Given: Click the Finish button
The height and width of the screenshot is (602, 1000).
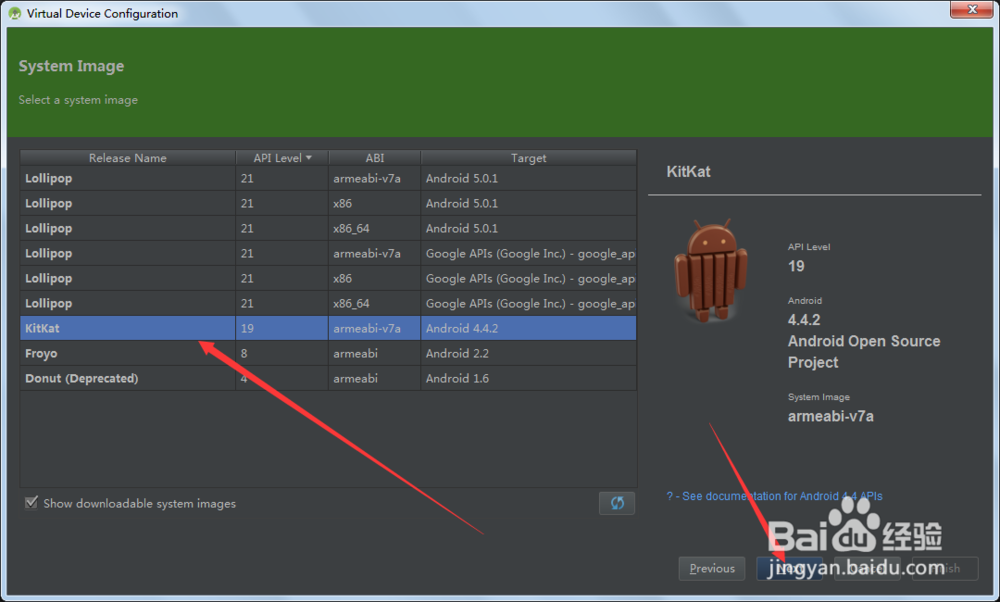Looking at the screenshot, I should (945, 568).
